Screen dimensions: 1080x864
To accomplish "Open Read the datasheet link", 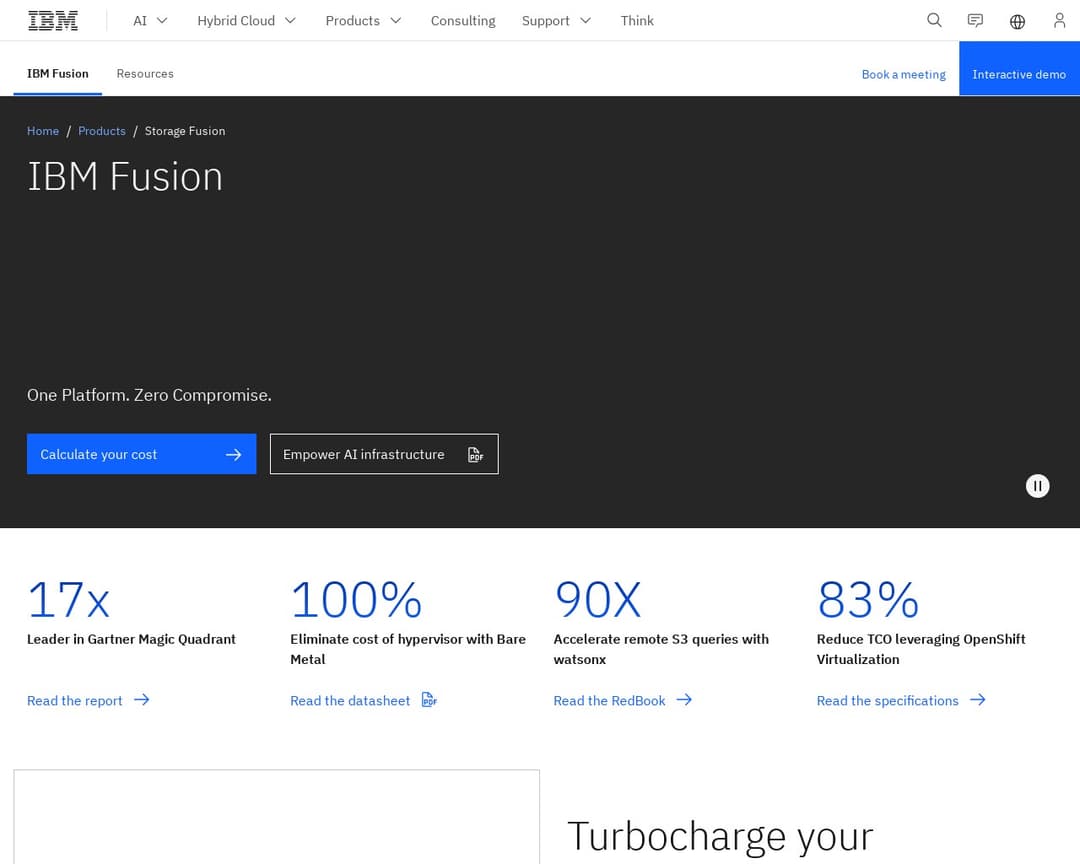I will [x=364, y=701].
